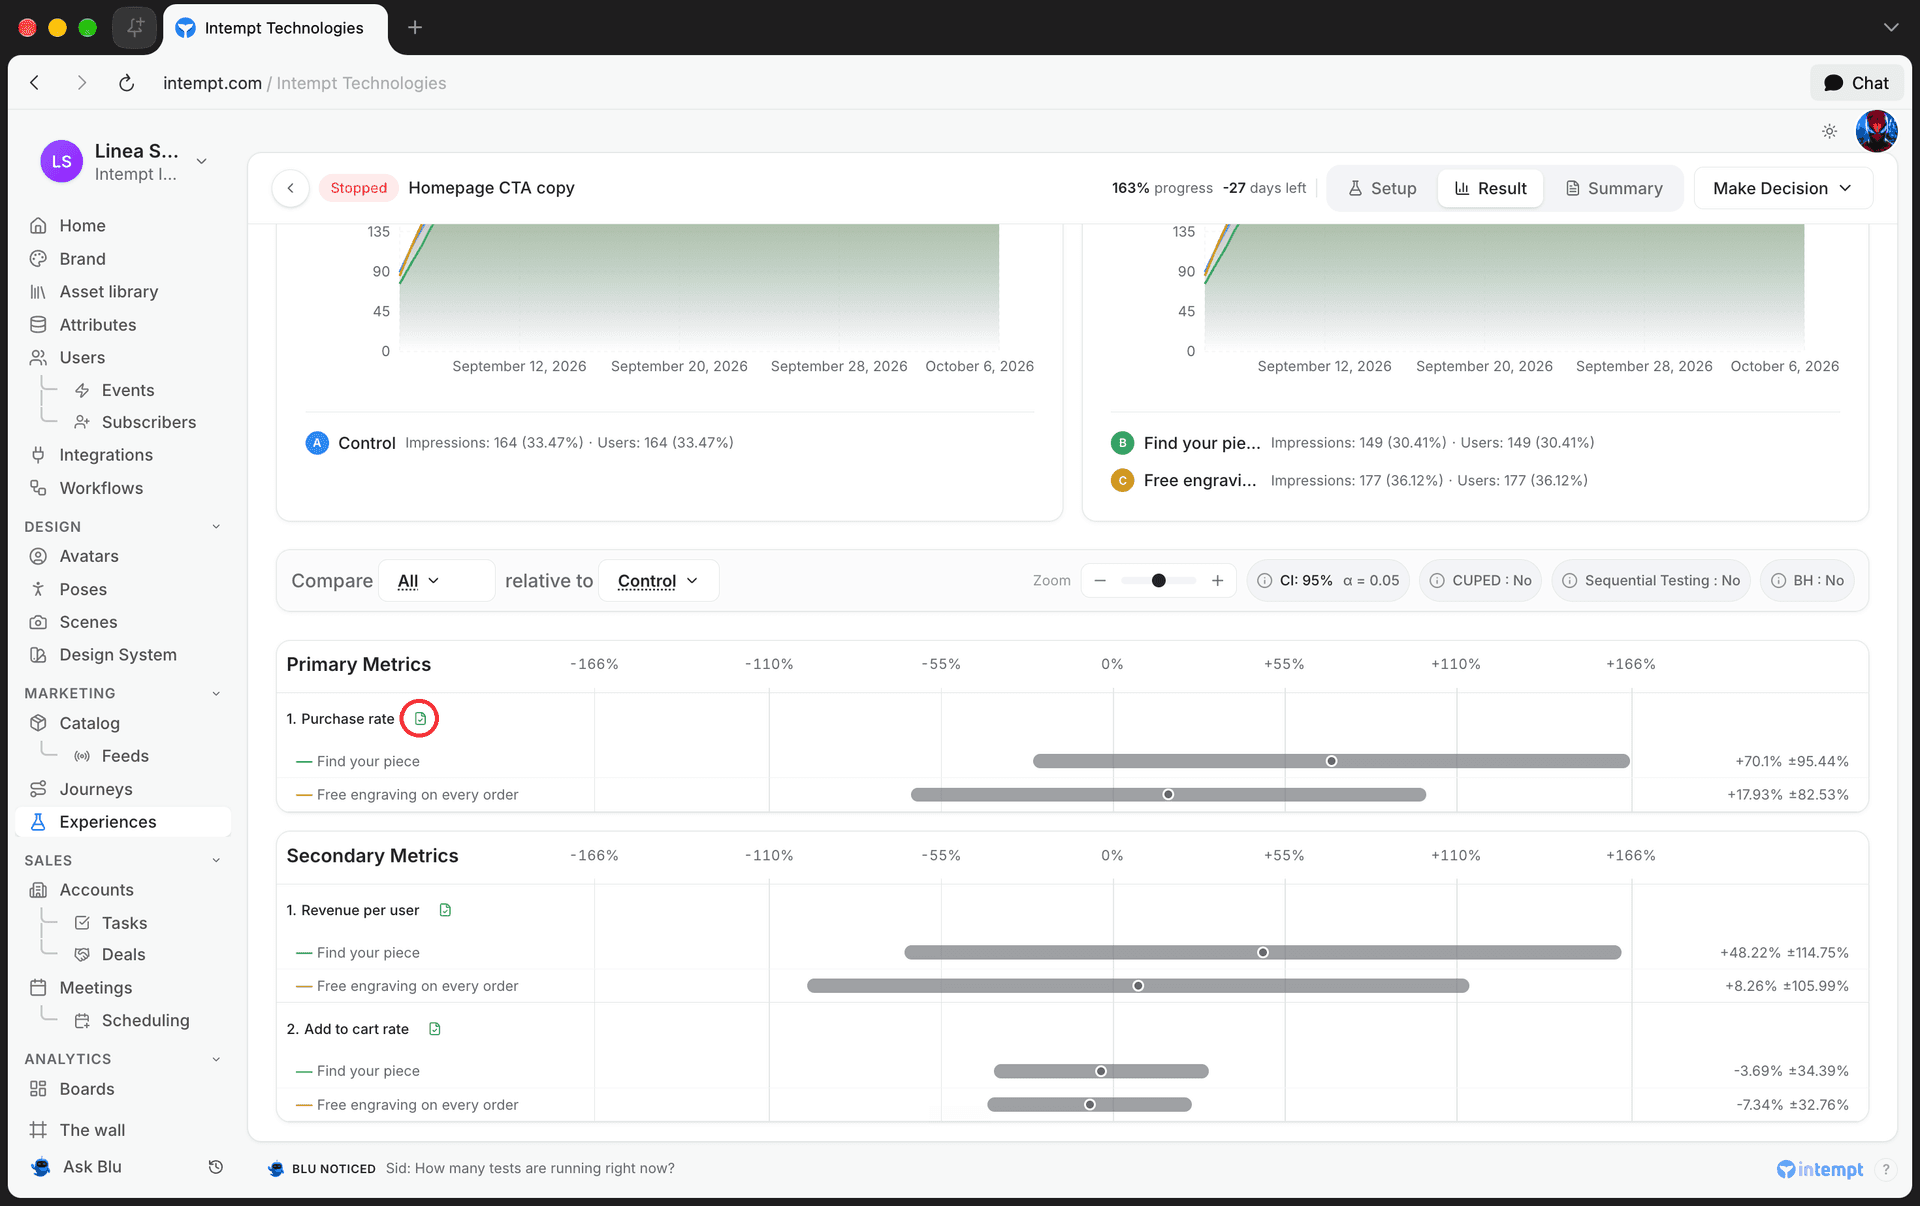Click the BH : No setting pill
Screen dimensions: 1920x1206
(1807, 580)
